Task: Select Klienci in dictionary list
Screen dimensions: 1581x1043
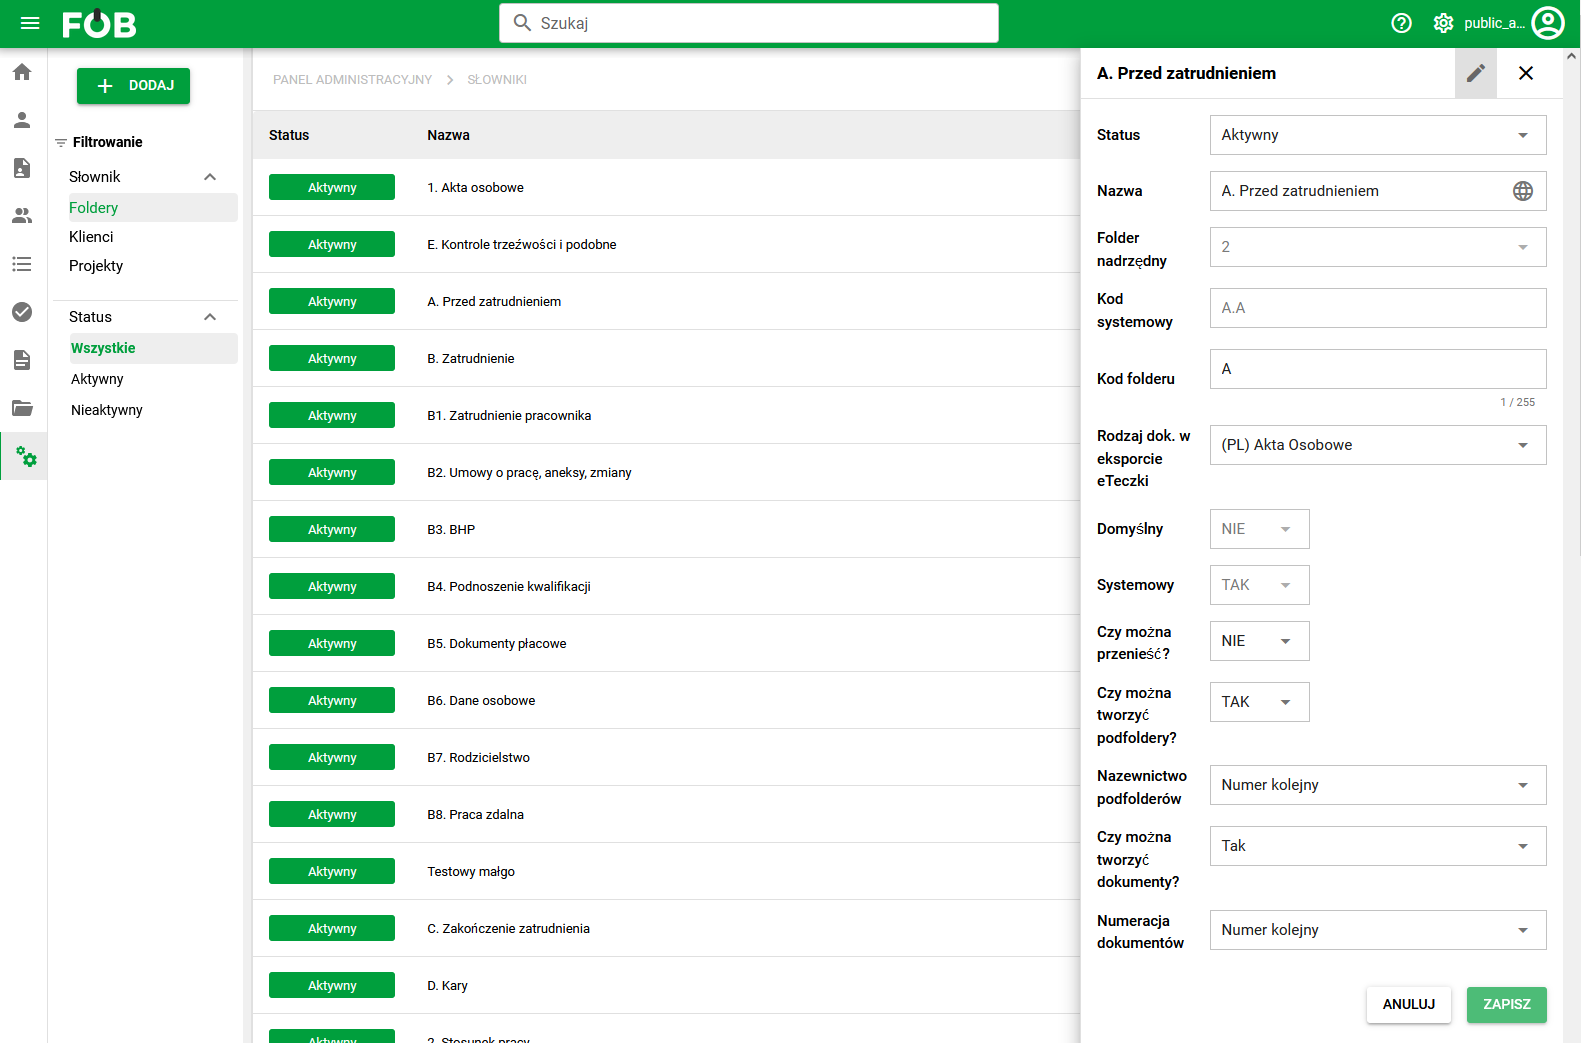Action: 91,237
